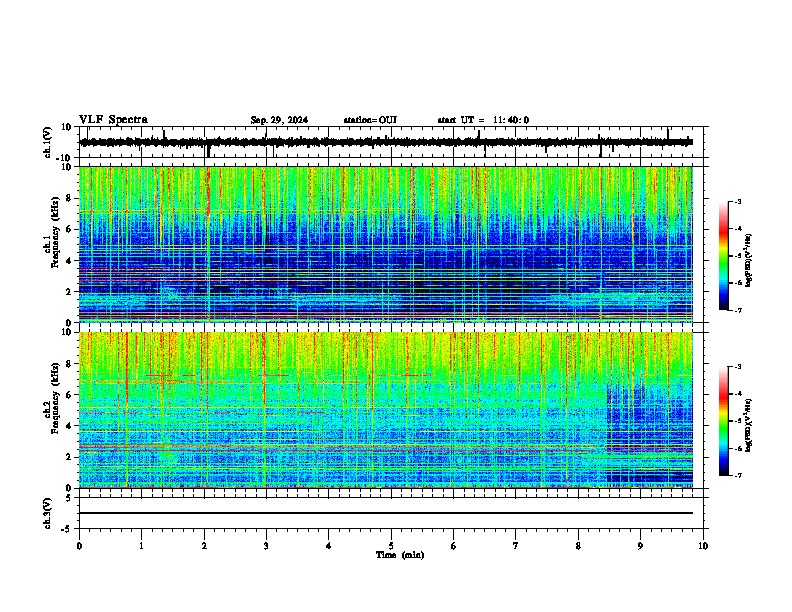
Task: Click the ch.3 flat line trace
Action: pos(386,513)
